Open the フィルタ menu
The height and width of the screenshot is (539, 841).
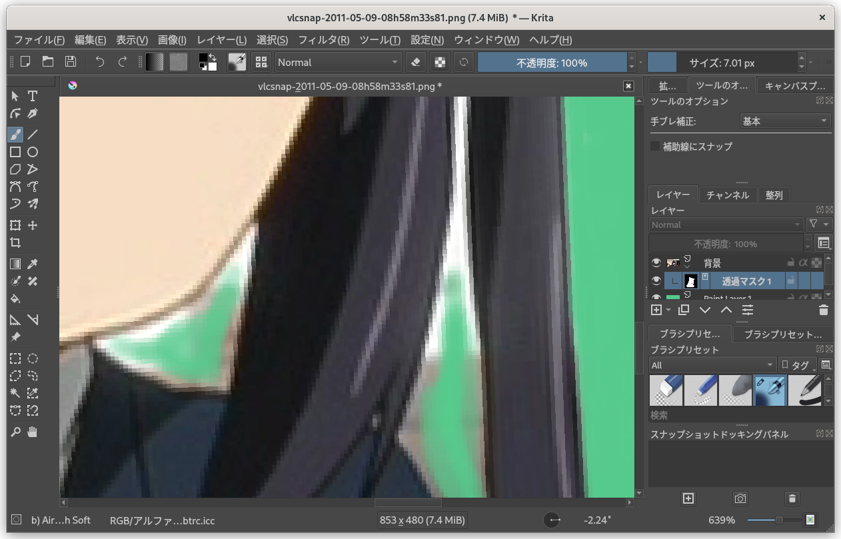(323, 40)
